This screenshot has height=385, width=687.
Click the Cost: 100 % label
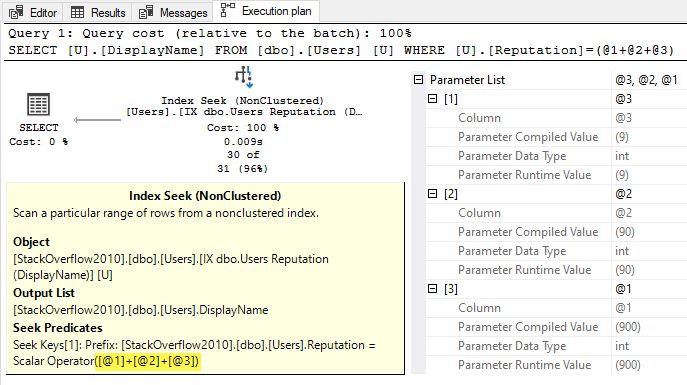click(x=243, y=128)
